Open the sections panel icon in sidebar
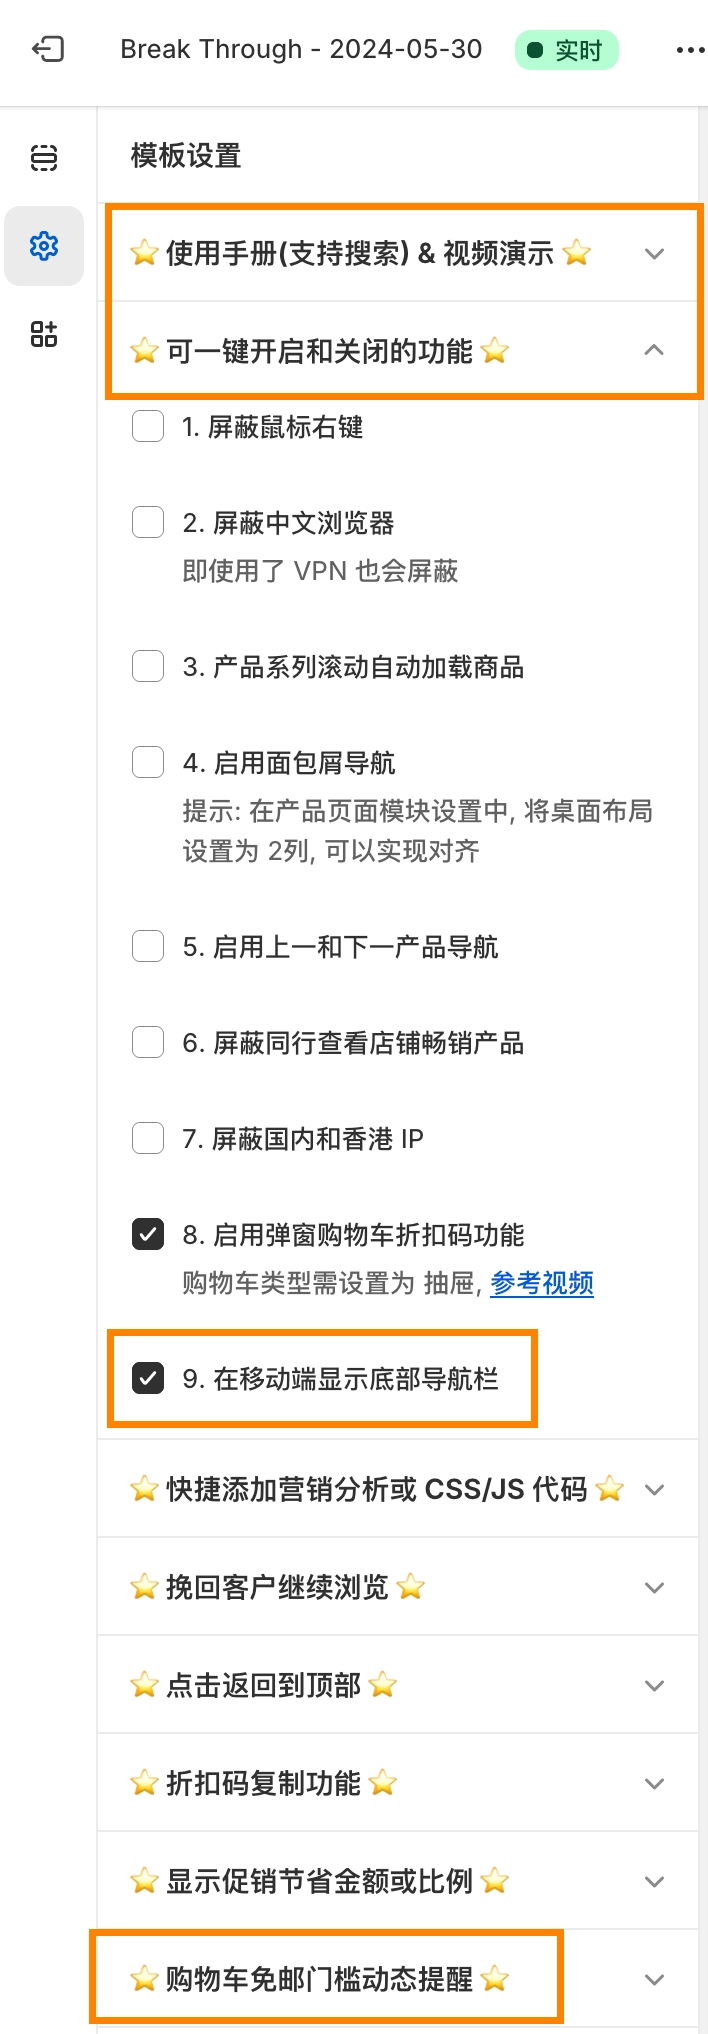The height and width of the screenshot is (2034, 708). click(43, 158)
